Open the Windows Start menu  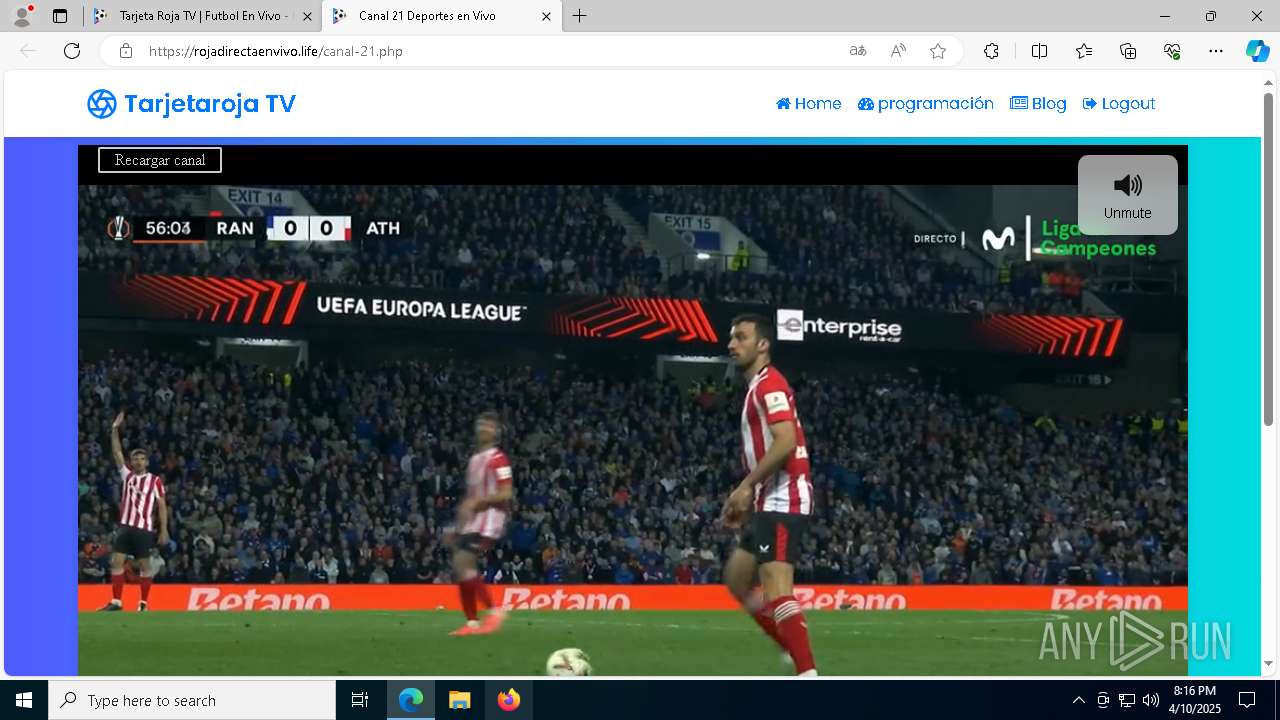pos(24,700)
